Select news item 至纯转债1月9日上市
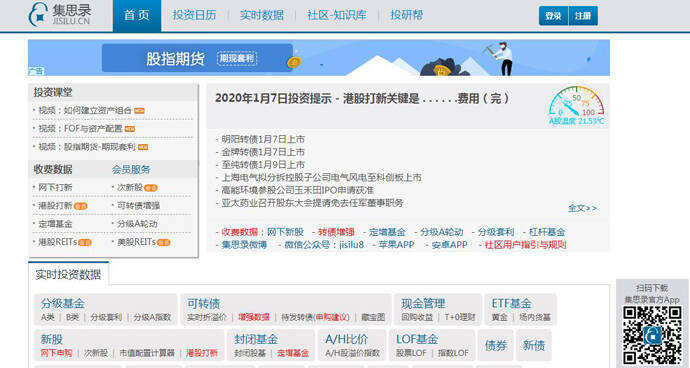The image size is (690, 368). (x=263, y=165)
